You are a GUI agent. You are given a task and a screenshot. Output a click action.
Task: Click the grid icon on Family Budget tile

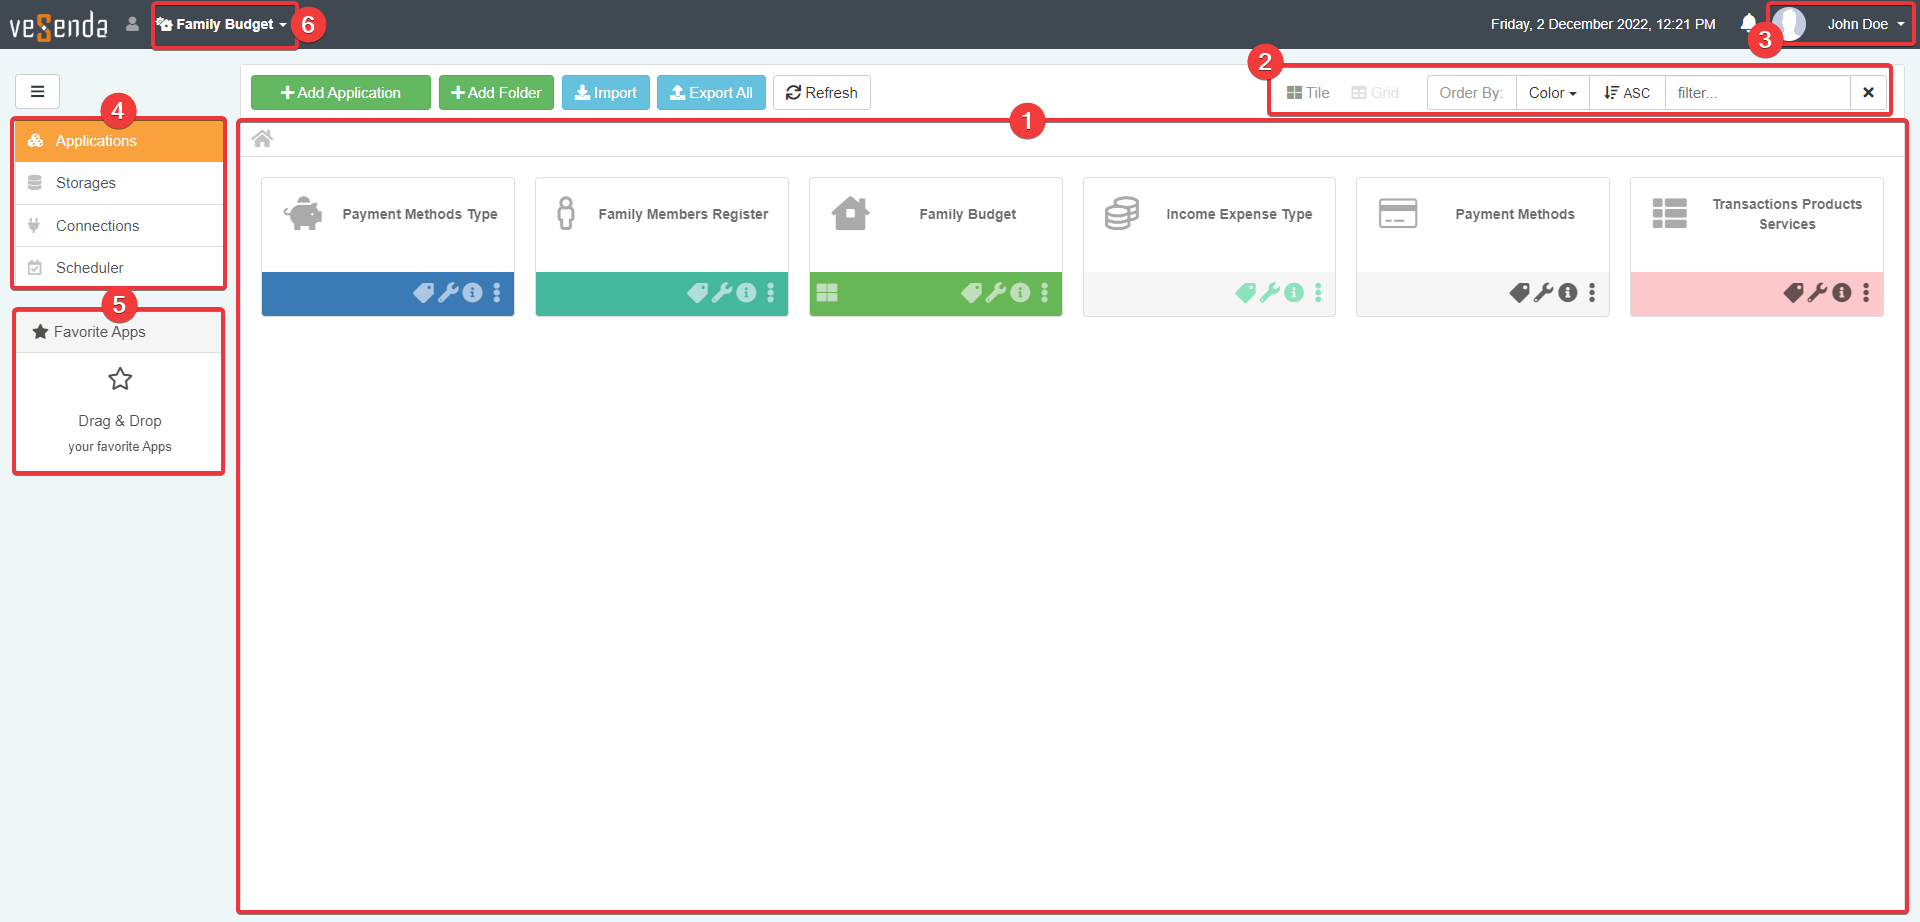coord(827,293)
